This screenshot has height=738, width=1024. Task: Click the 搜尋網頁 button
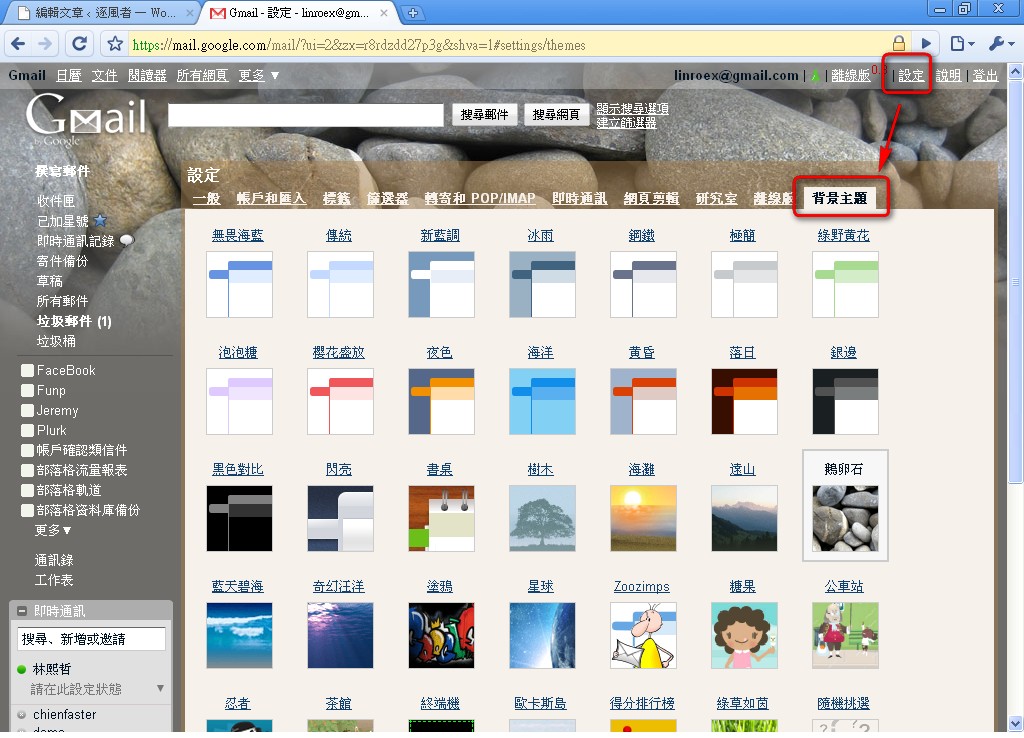pyautogui.click(x=556, y=114)
